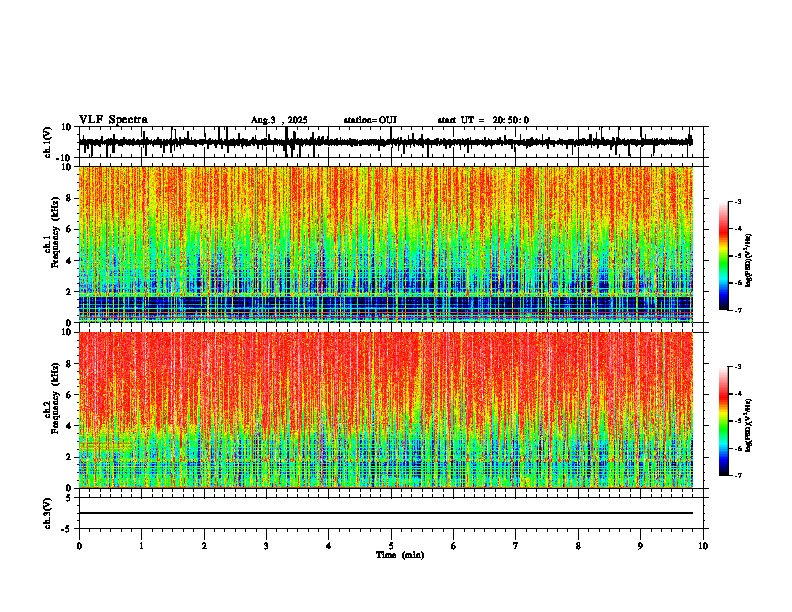Click the "4" kHz tick on ch.2 spectrogram
This screenshot has height=612, width=792.
[69, 426]
